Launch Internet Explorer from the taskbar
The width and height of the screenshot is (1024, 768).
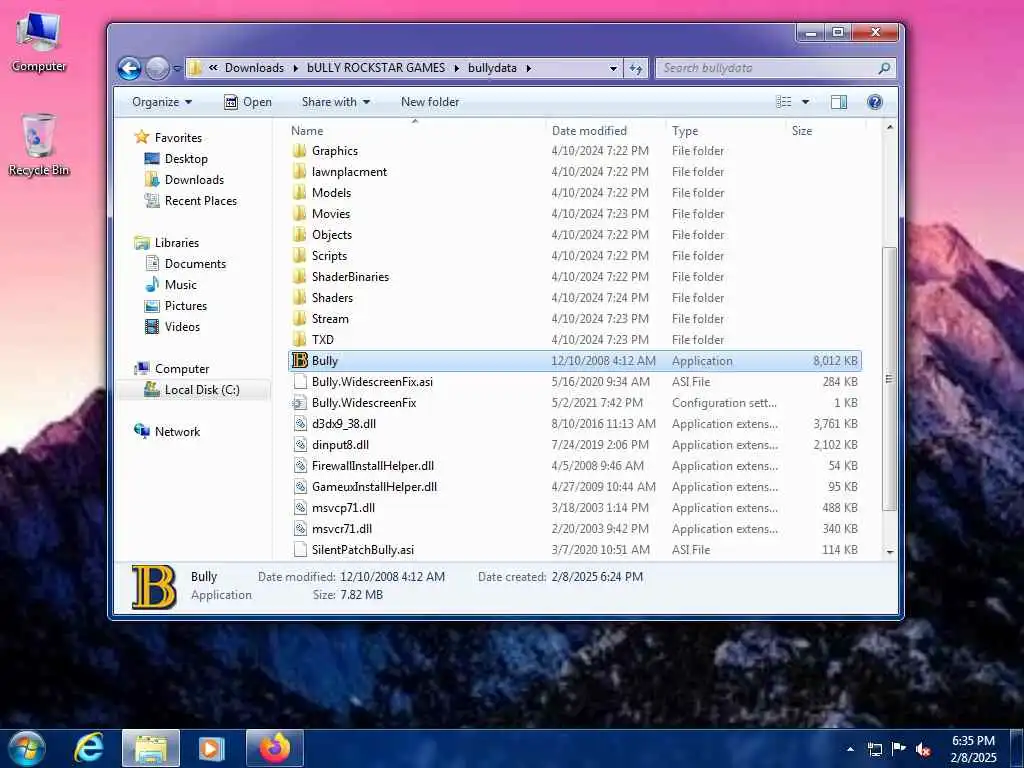coord(89,748)
